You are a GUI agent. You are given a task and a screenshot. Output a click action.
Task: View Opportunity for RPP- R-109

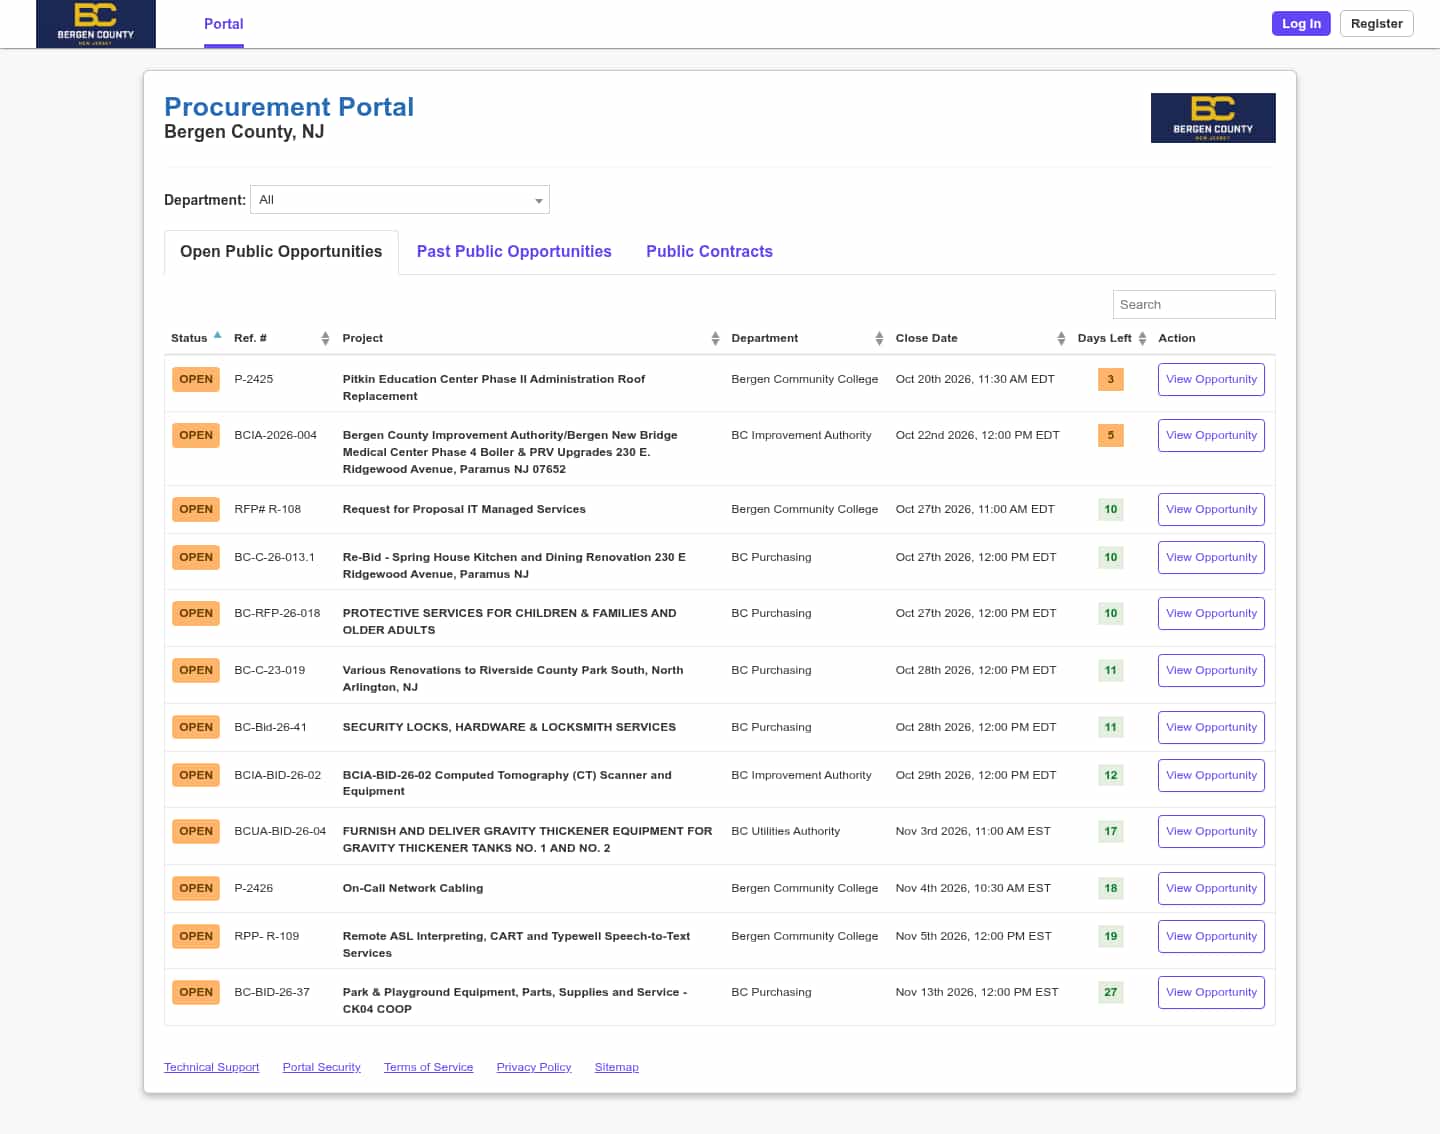click(1211, 937)
